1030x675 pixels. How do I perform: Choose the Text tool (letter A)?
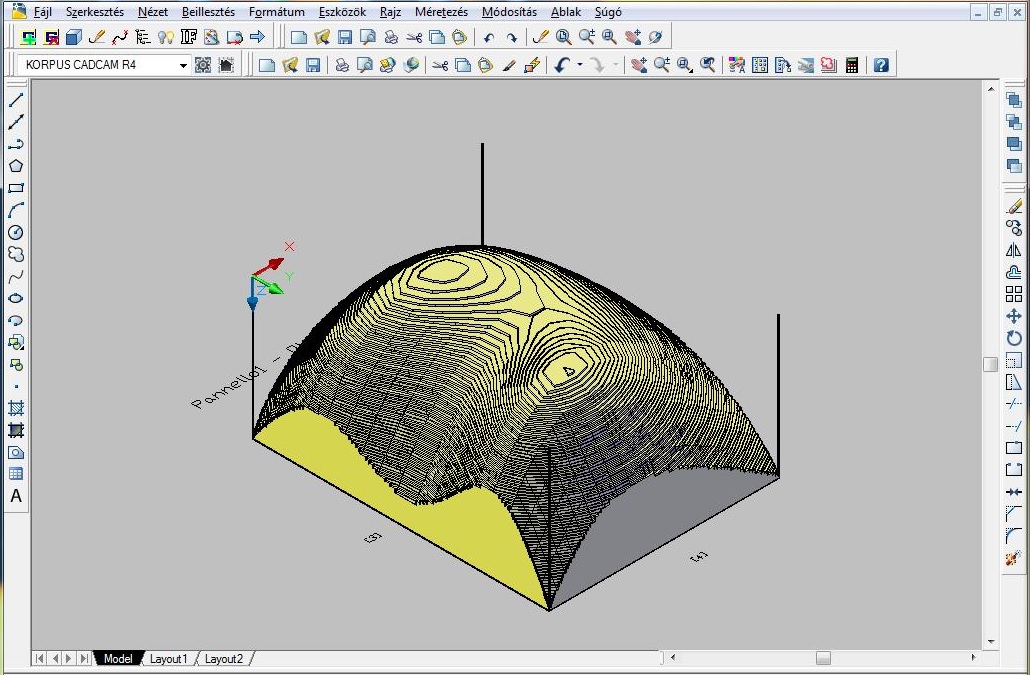16,496
